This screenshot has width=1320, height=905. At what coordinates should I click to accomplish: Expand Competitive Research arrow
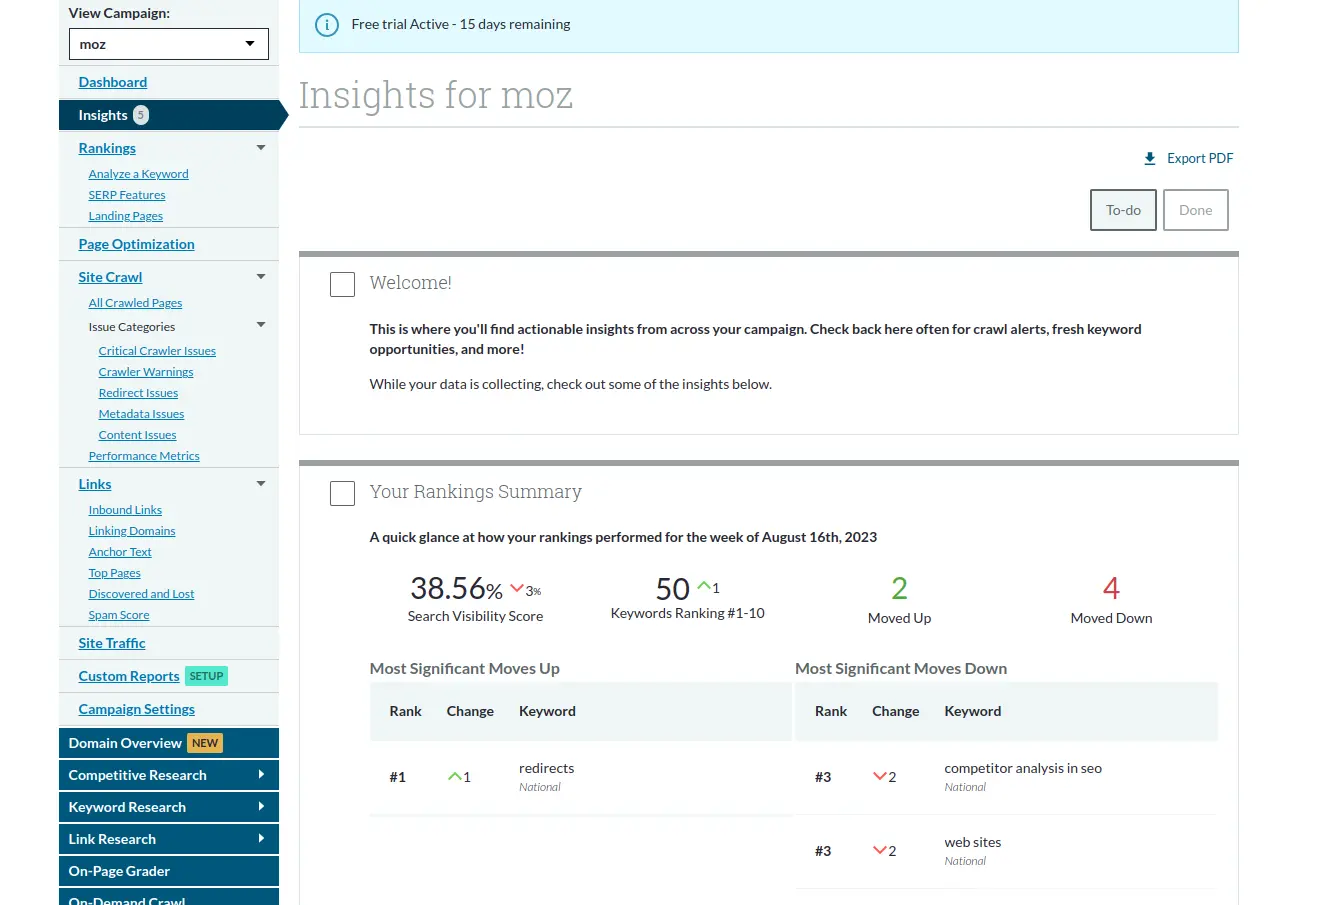pos(261,774)
